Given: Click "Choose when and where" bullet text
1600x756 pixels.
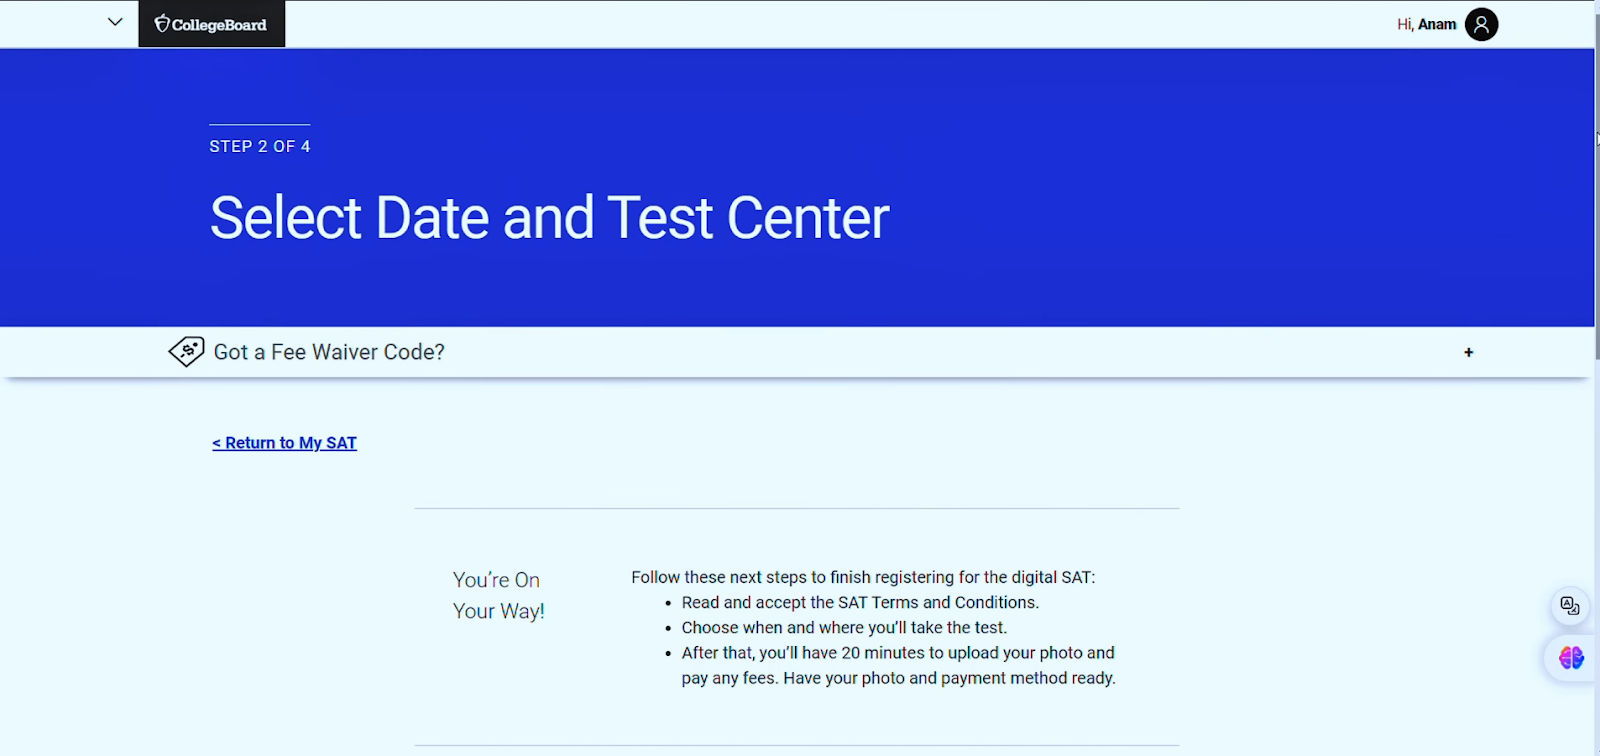Looking at the screenshot, I should tap(844, 627).
